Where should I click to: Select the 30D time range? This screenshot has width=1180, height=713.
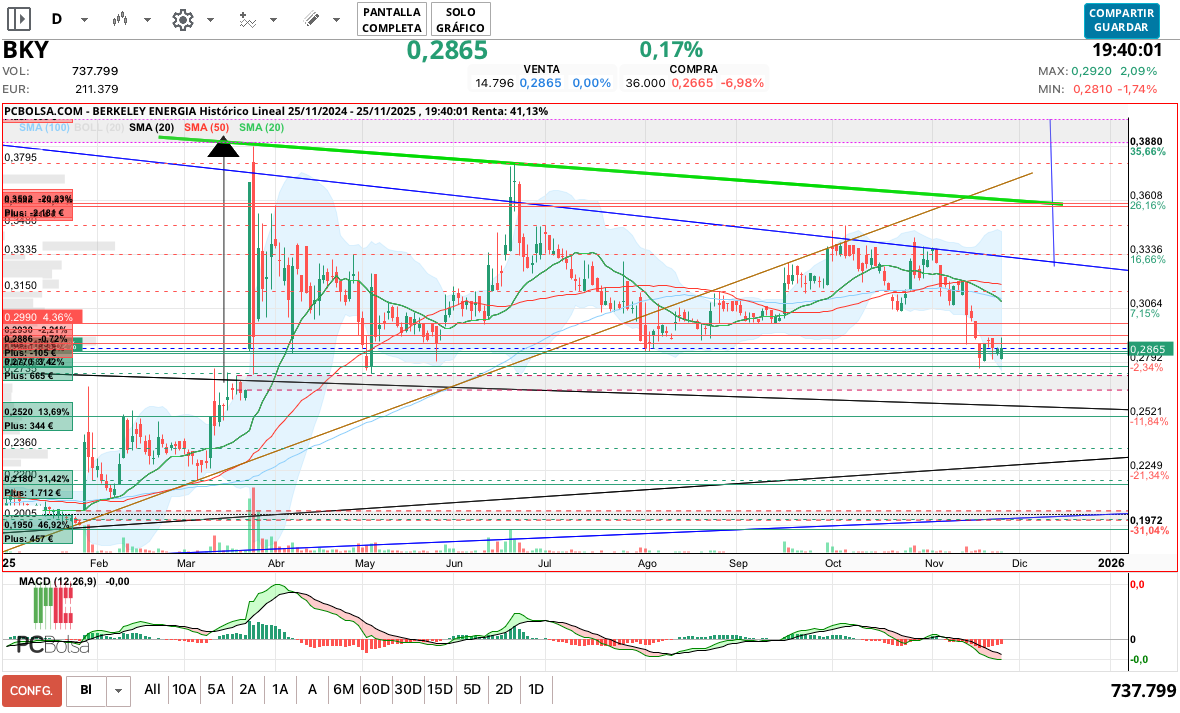point(408,689)
